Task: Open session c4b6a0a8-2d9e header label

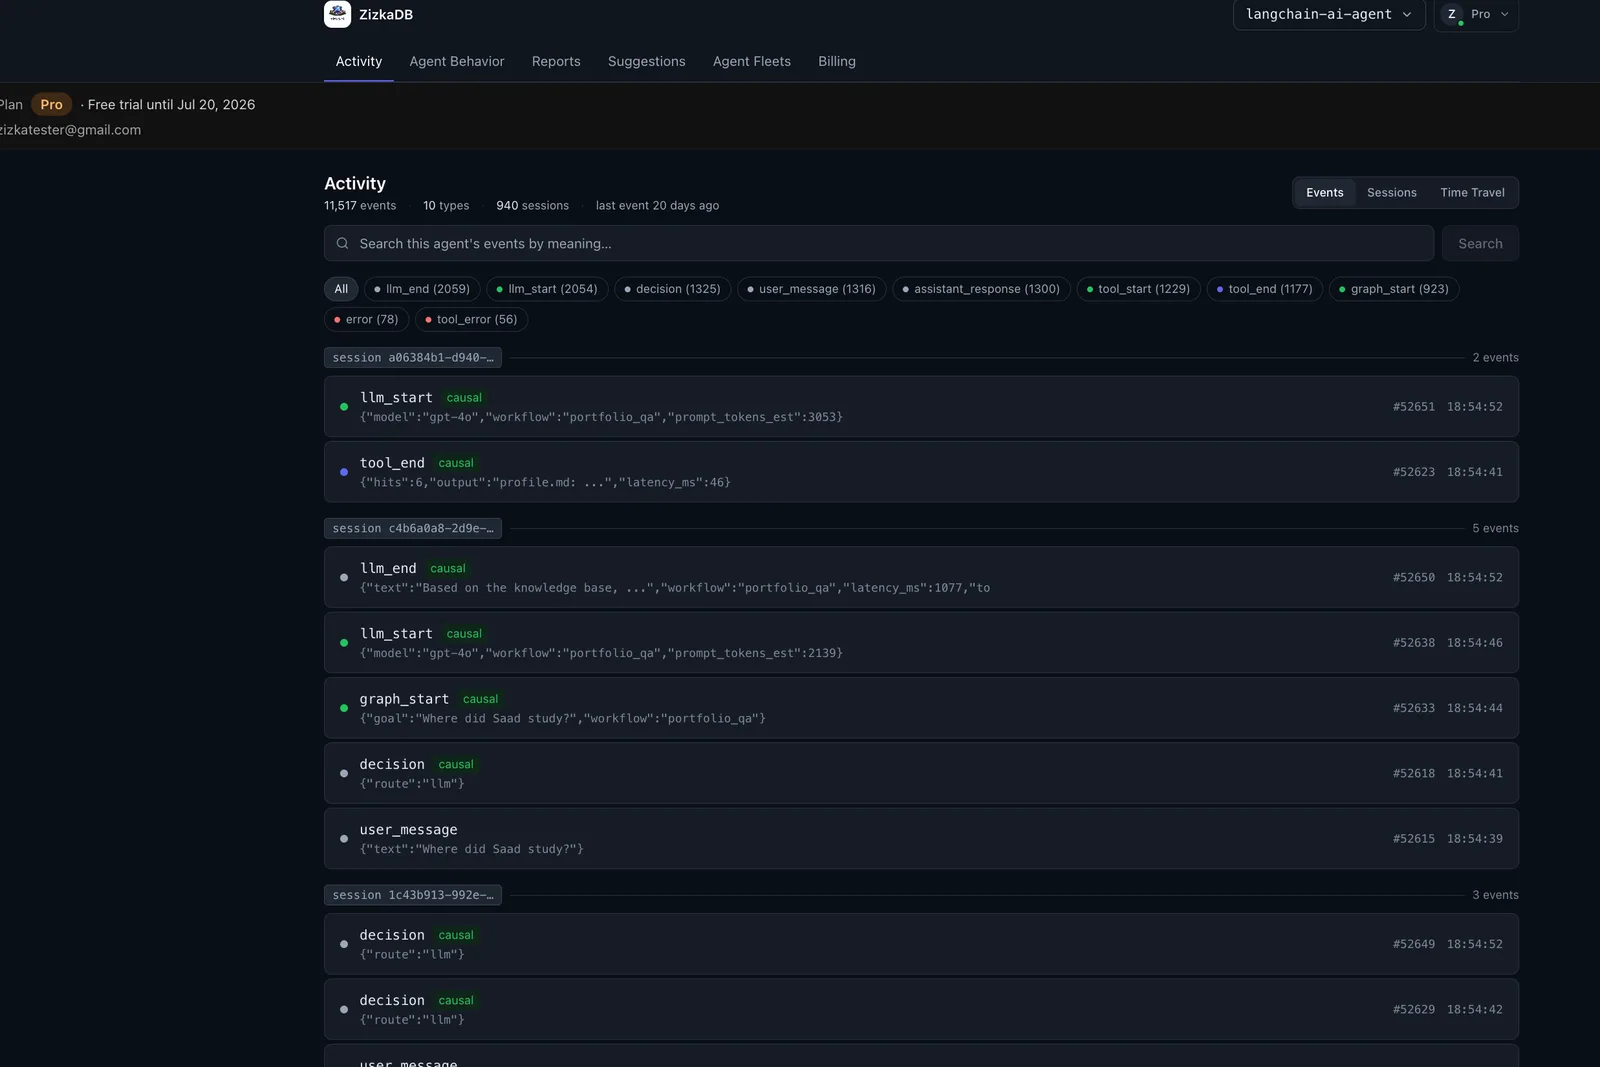Action: (413, 529)
